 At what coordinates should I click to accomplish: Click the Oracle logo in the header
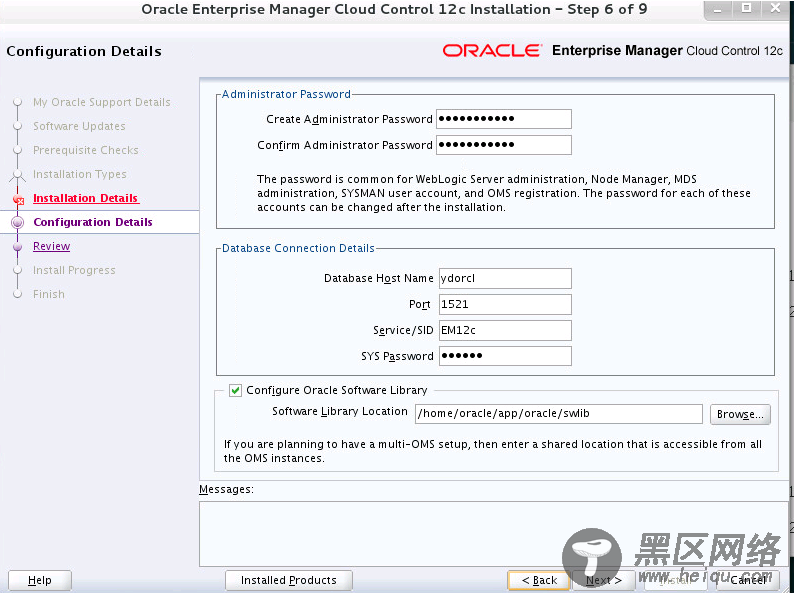click(492, 51)
